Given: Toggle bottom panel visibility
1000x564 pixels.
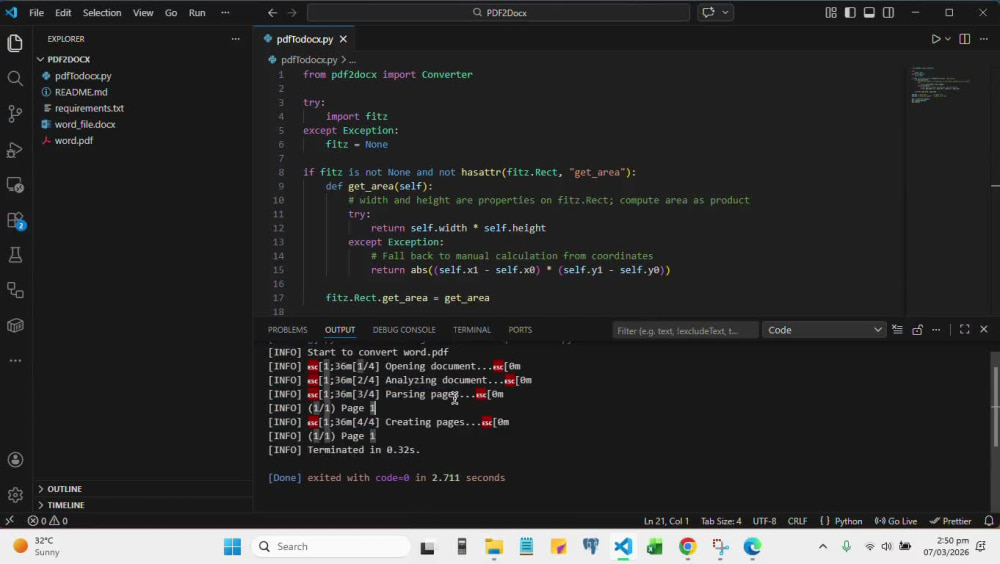Looking at the screenshot, I should [869, 13].
